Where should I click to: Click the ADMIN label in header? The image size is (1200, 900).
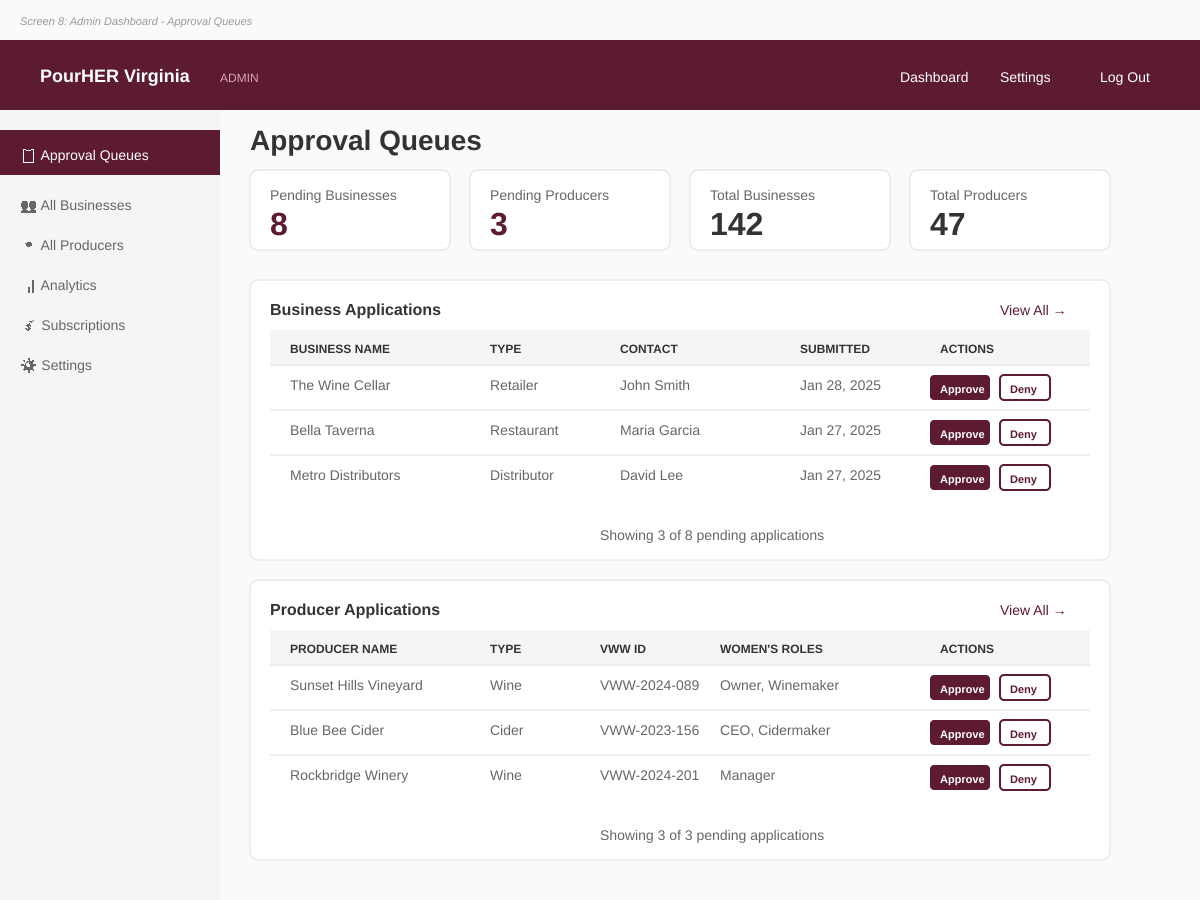point(239,78)
